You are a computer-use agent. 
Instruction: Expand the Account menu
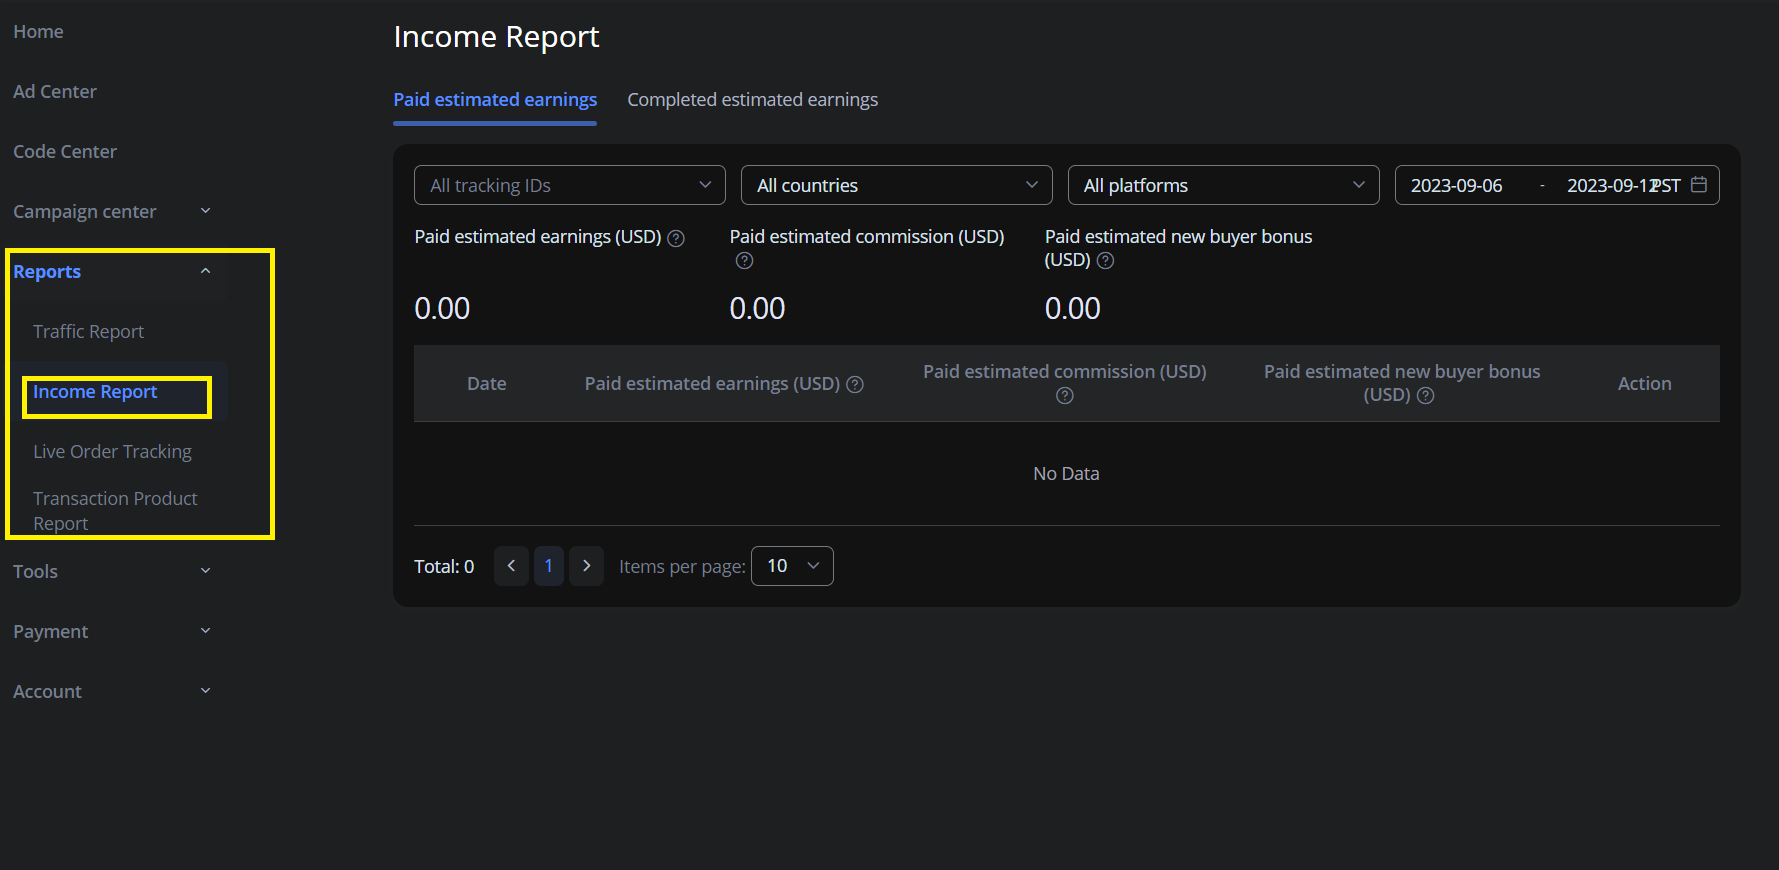(x=113, y=691)
